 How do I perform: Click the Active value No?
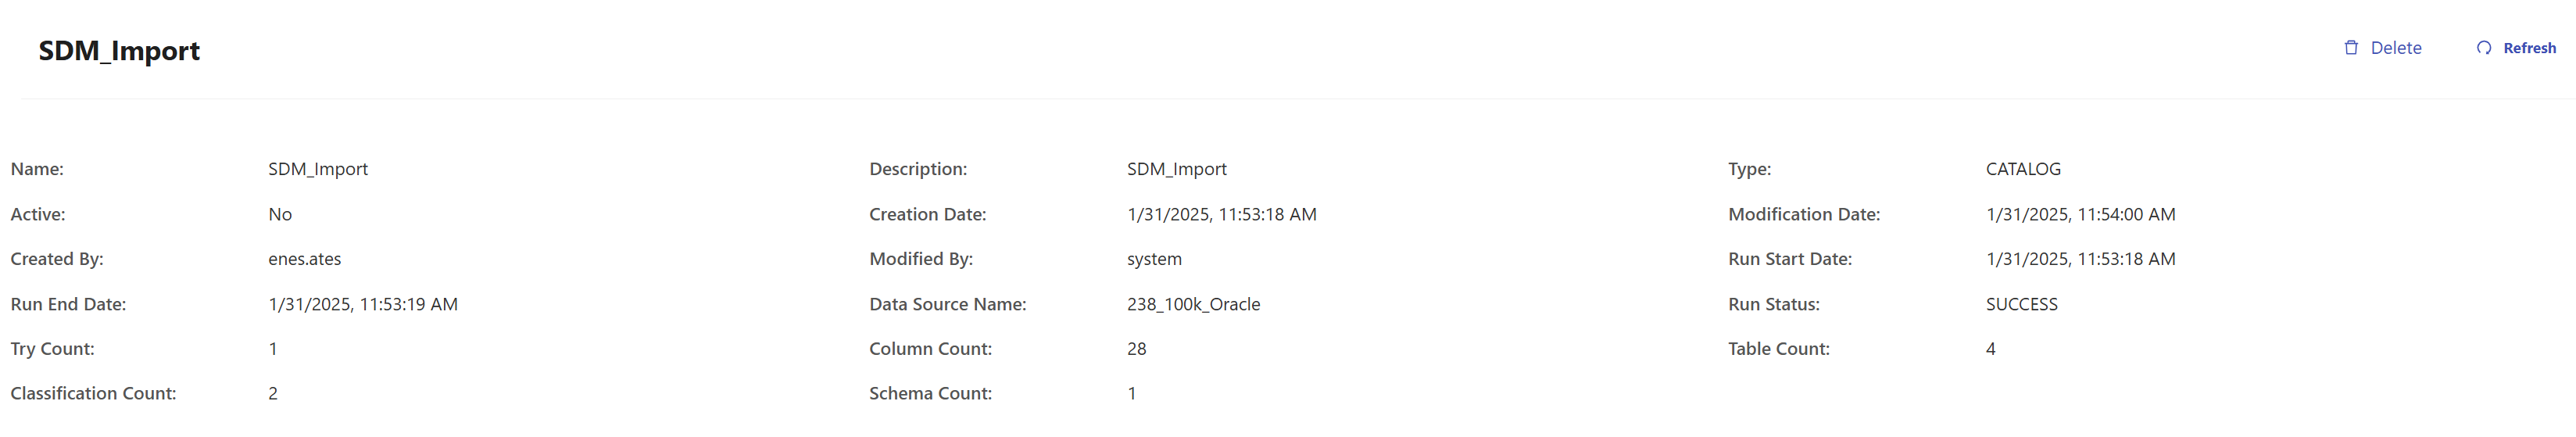280,214
